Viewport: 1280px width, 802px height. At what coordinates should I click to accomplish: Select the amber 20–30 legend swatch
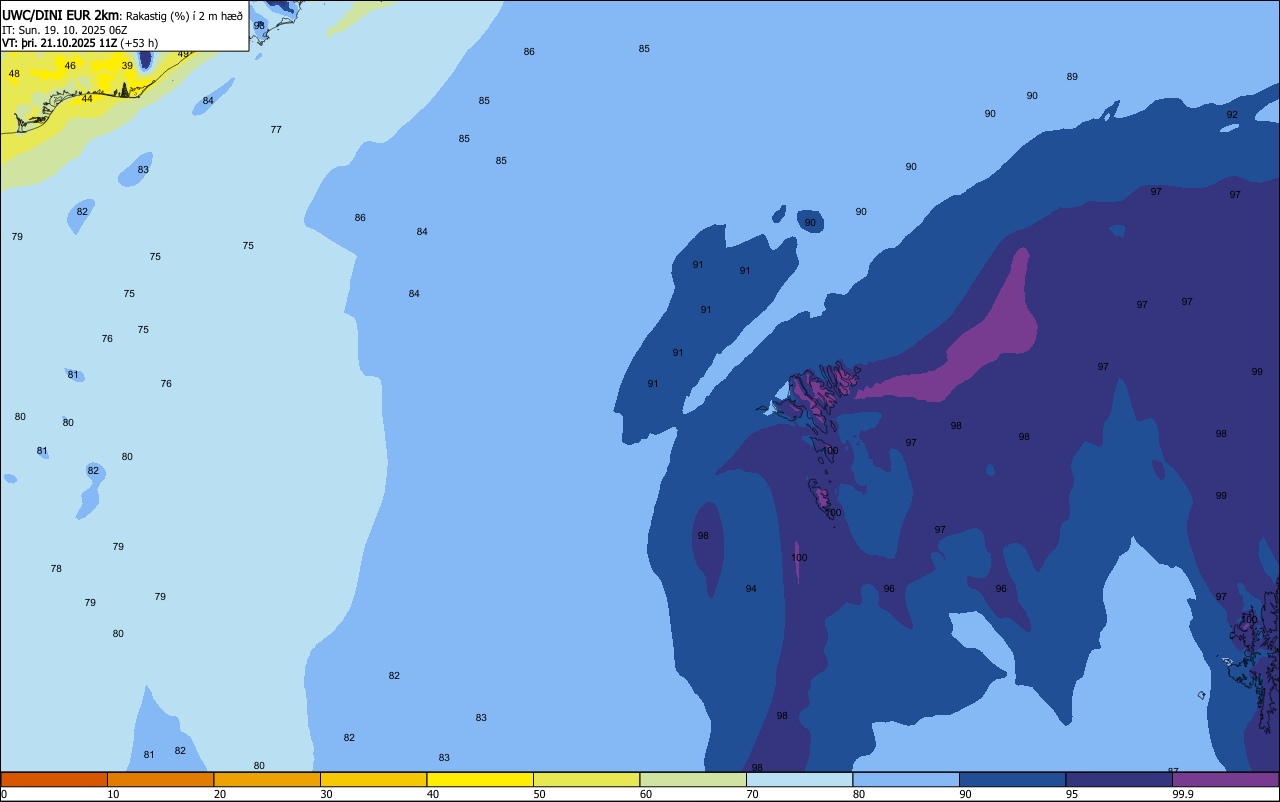point(267,779)
